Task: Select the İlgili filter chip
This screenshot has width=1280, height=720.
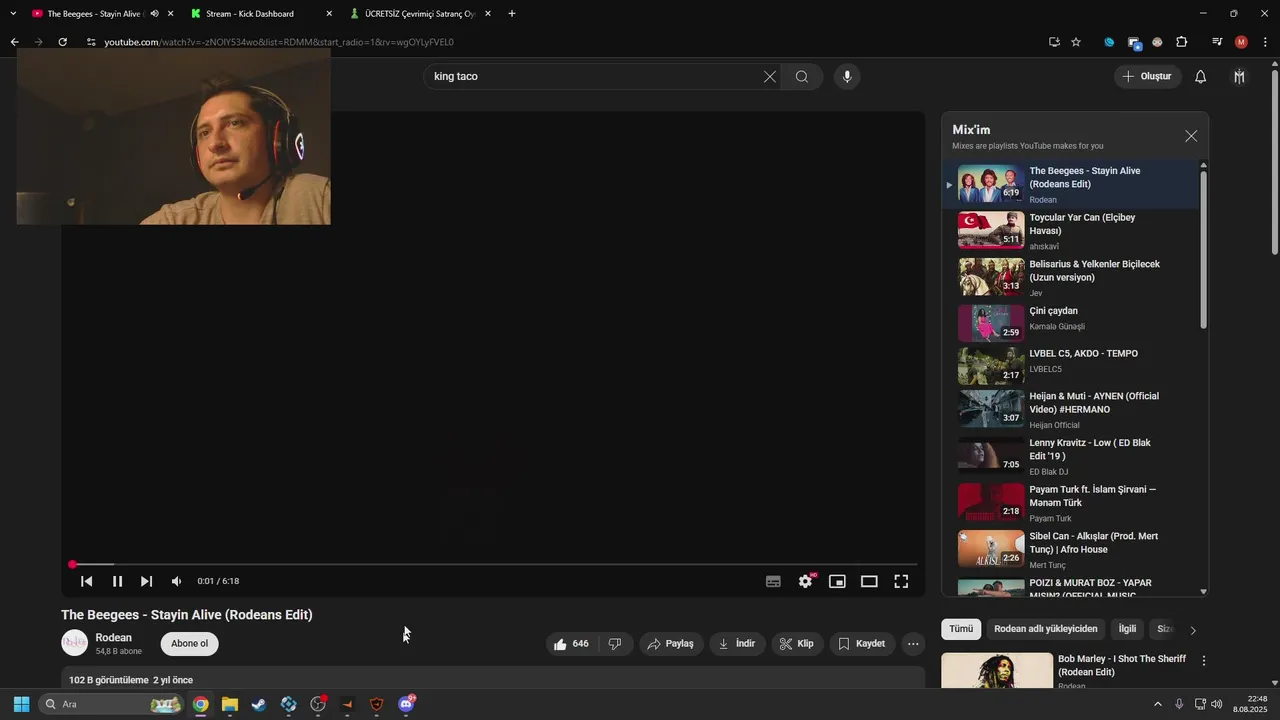Action: [x=1127, y=629]
